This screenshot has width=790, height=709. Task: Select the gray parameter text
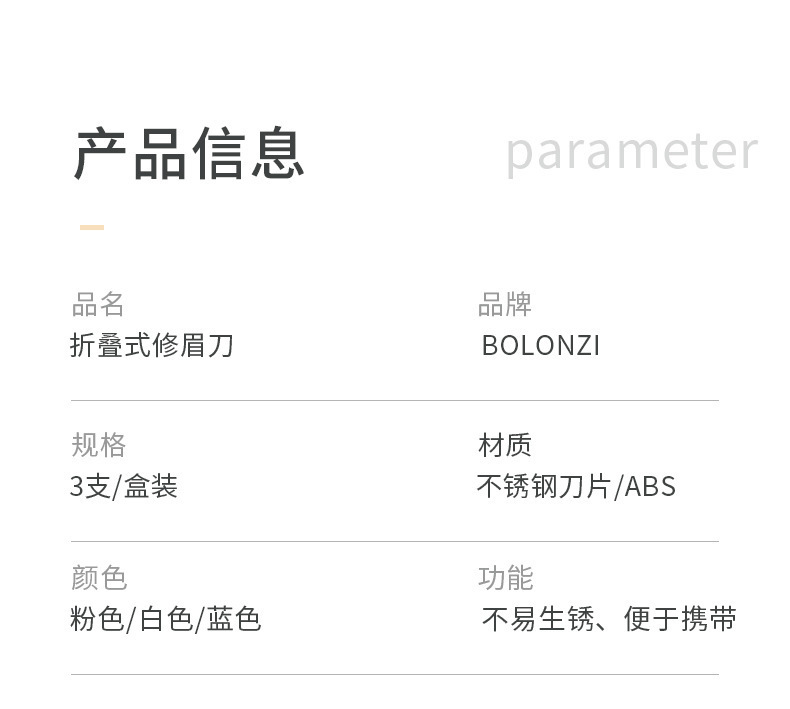(x=631, y=151)
